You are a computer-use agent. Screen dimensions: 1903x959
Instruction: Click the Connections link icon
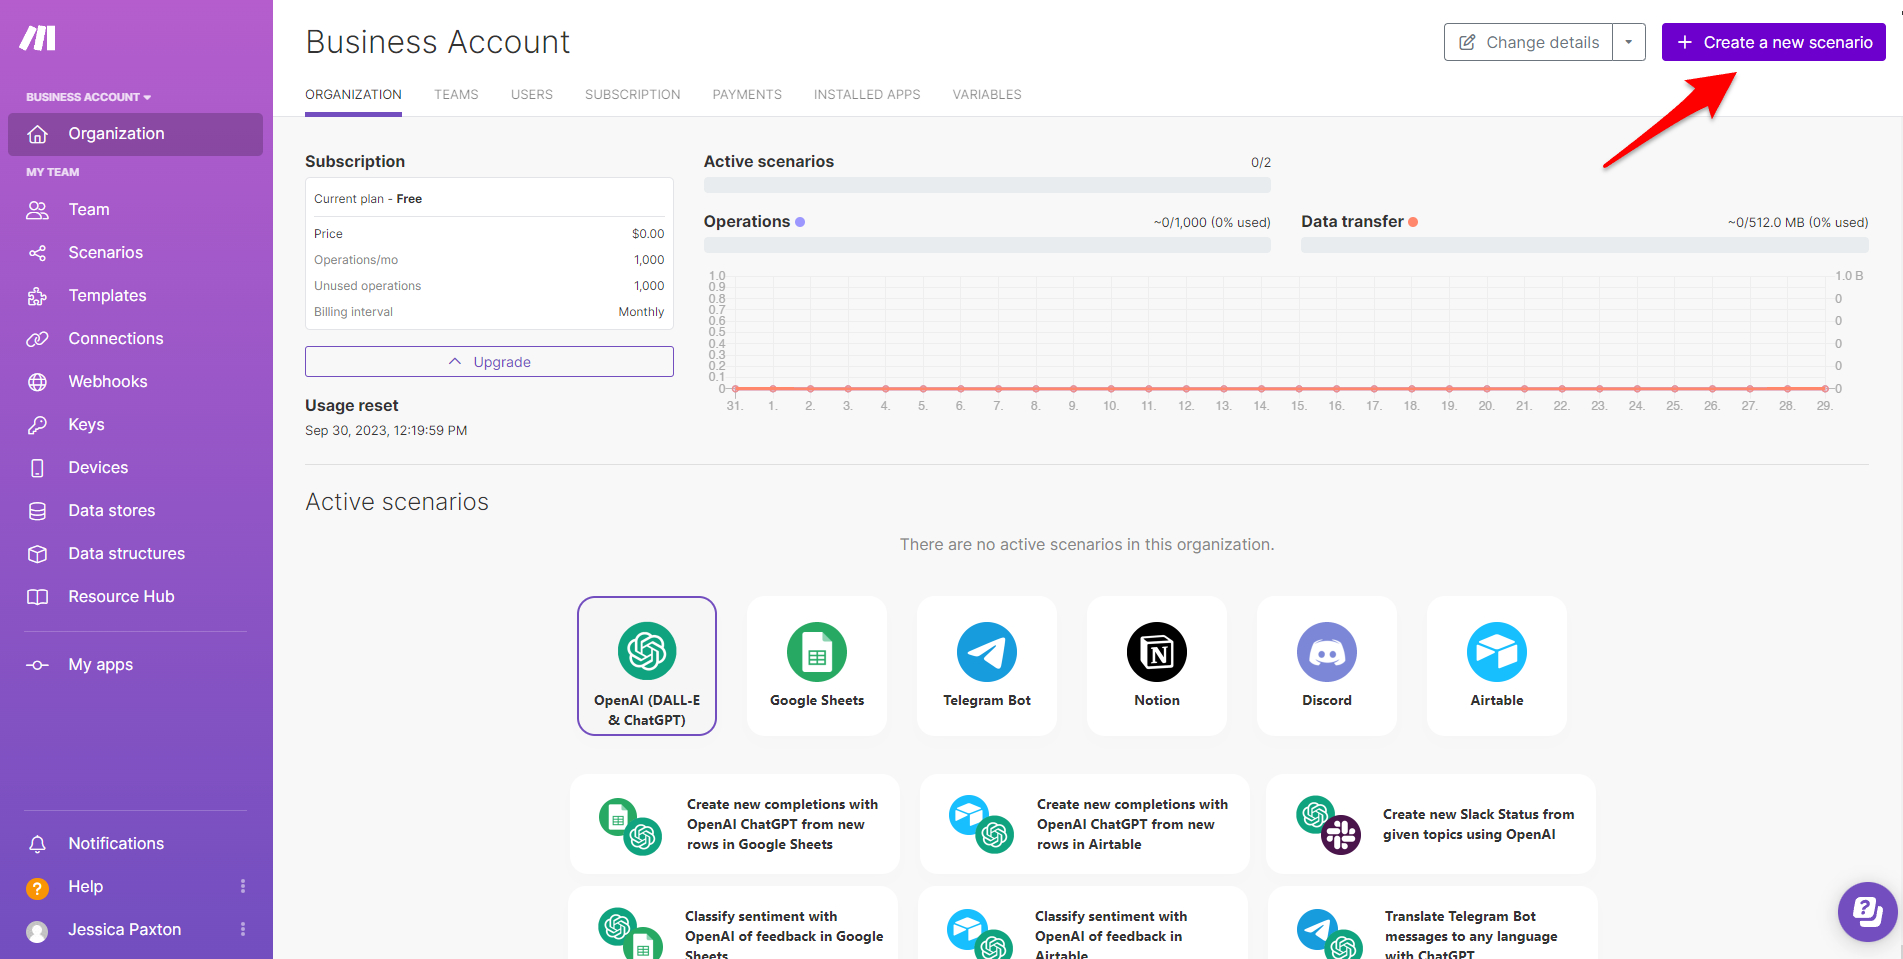pos(37,339)
